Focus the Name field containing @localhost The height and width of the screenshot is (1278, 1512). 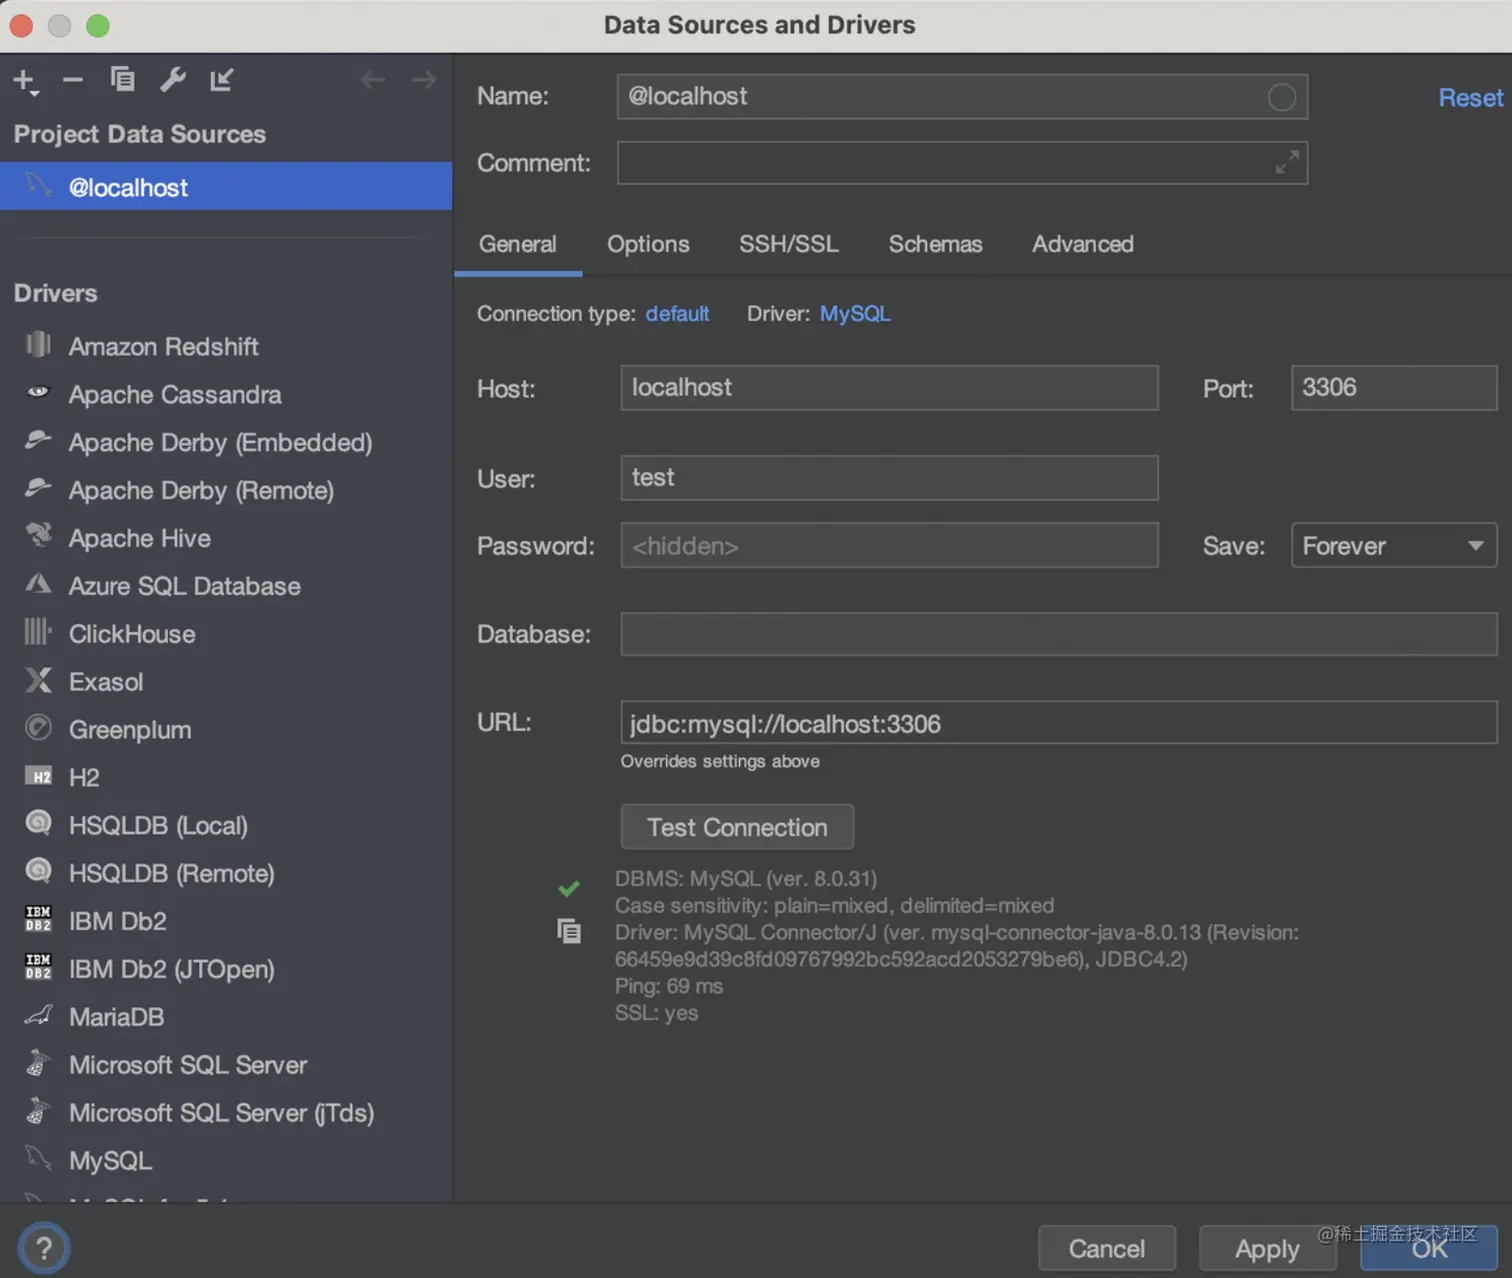coord(962,97)
